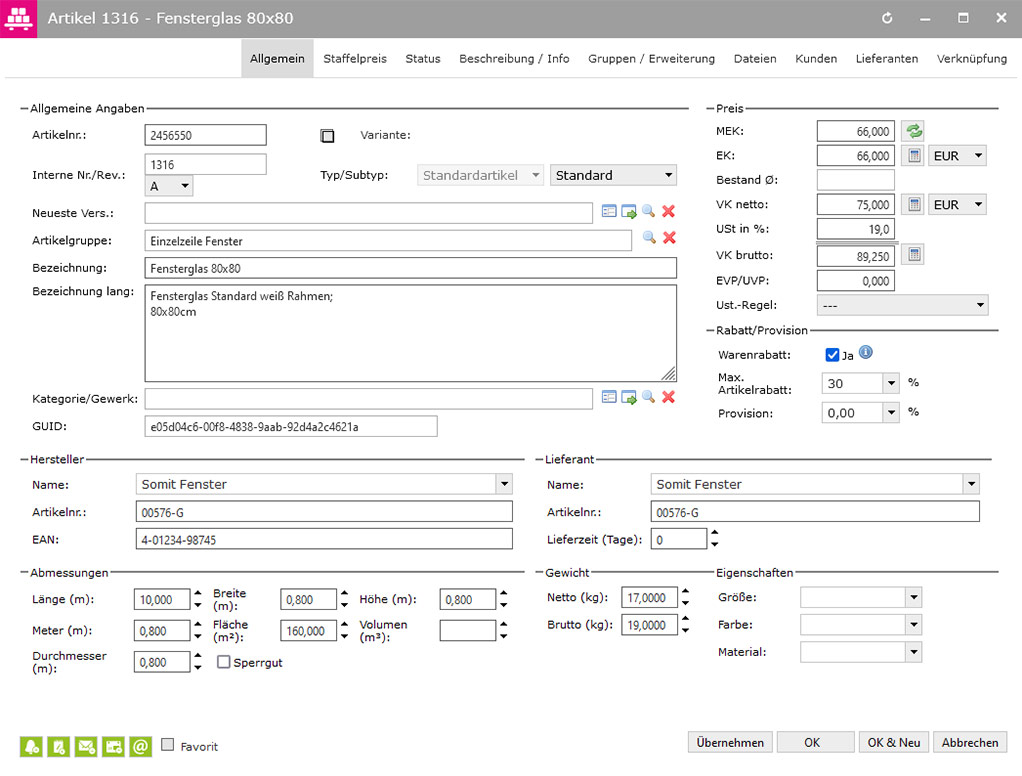Open the Max. Artikelrabatt dropdown

(891, 383)
